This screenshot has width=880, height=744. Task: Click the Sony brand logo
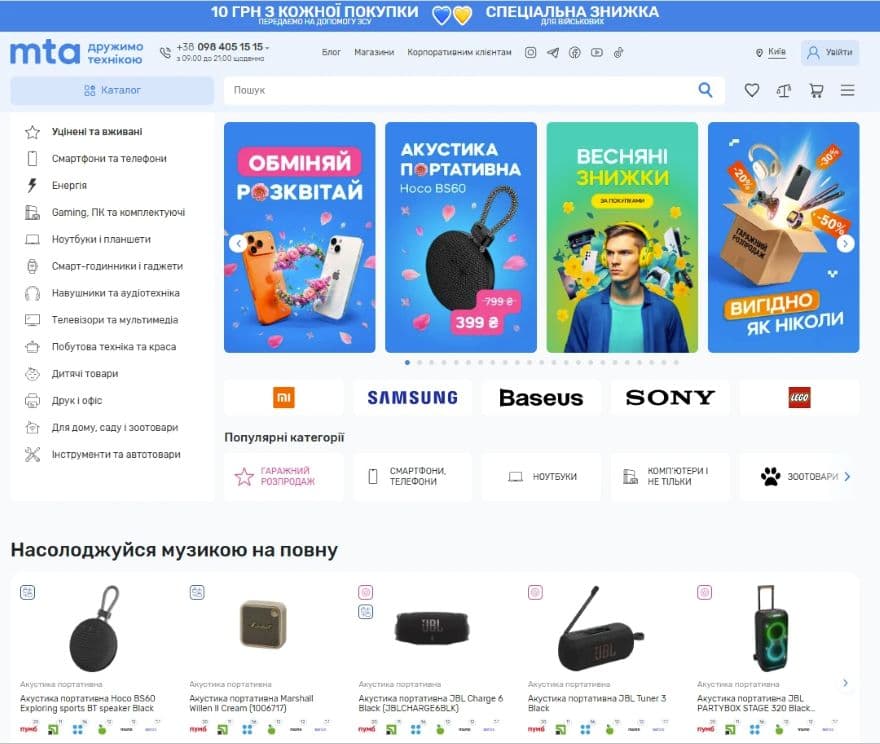pyautogui.click(x=670, y=398)
